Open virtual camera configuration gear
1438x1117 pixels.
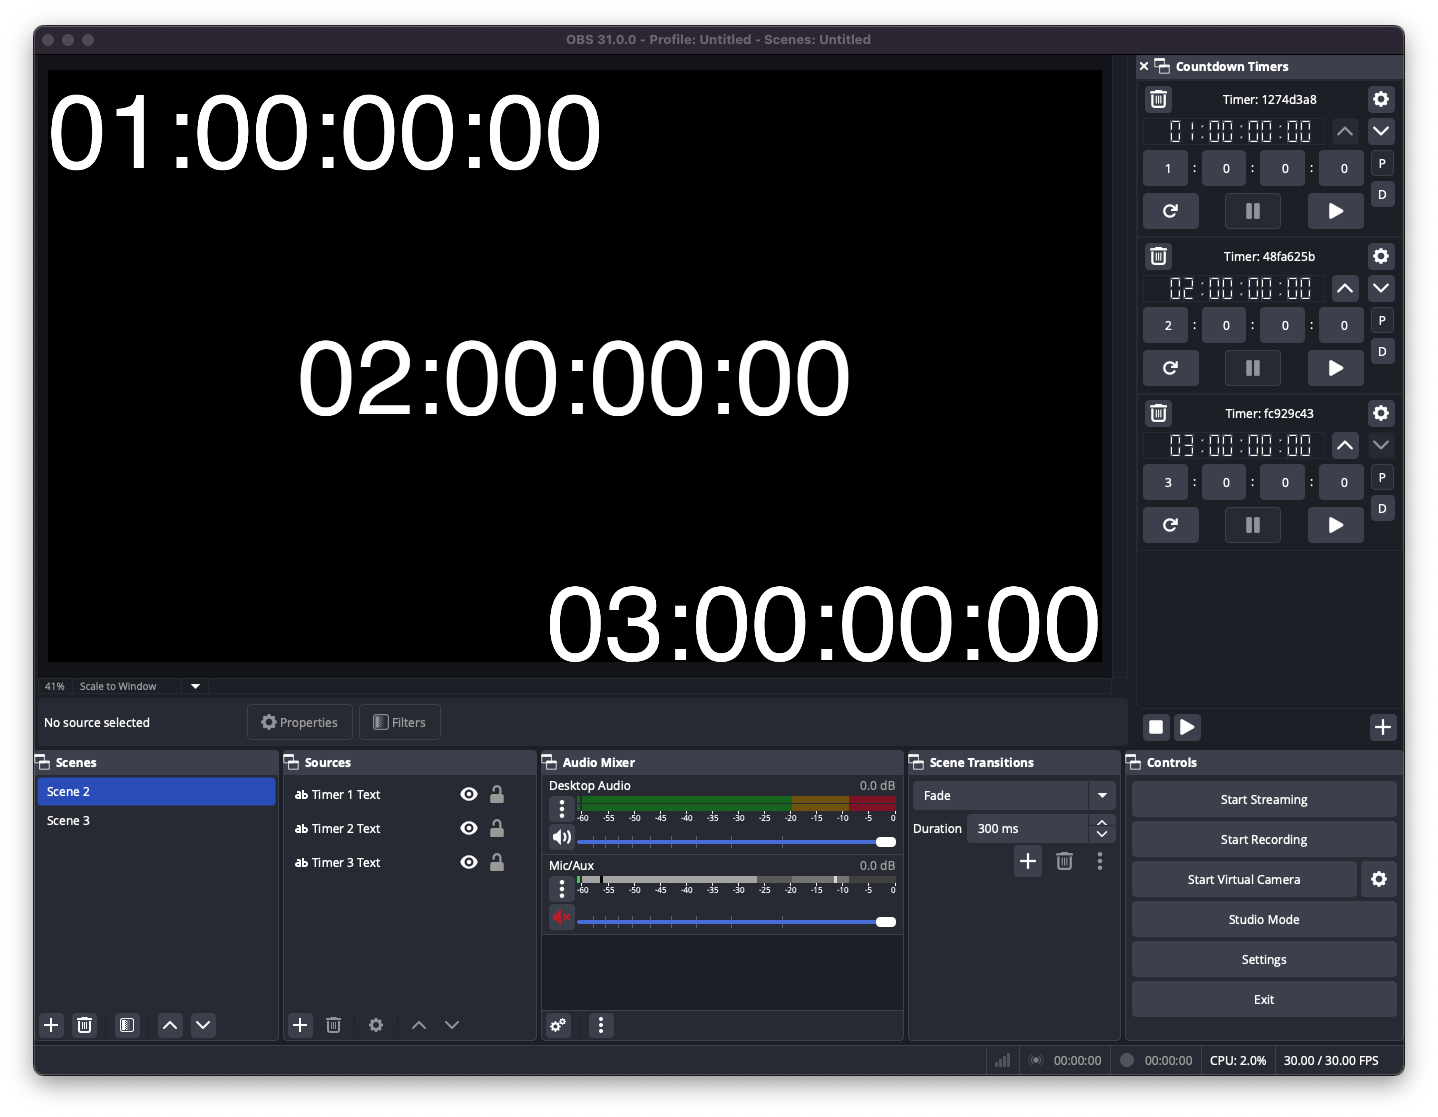point(1379,879)
